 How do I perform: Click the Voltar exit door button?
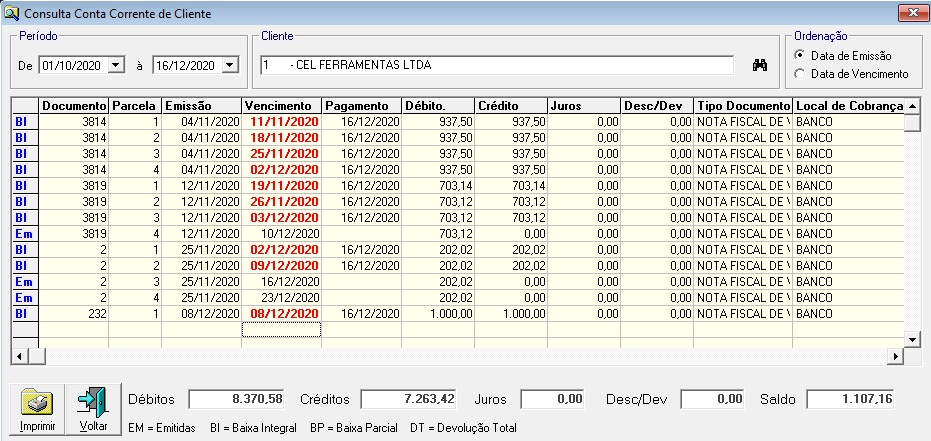pos(93,410)
